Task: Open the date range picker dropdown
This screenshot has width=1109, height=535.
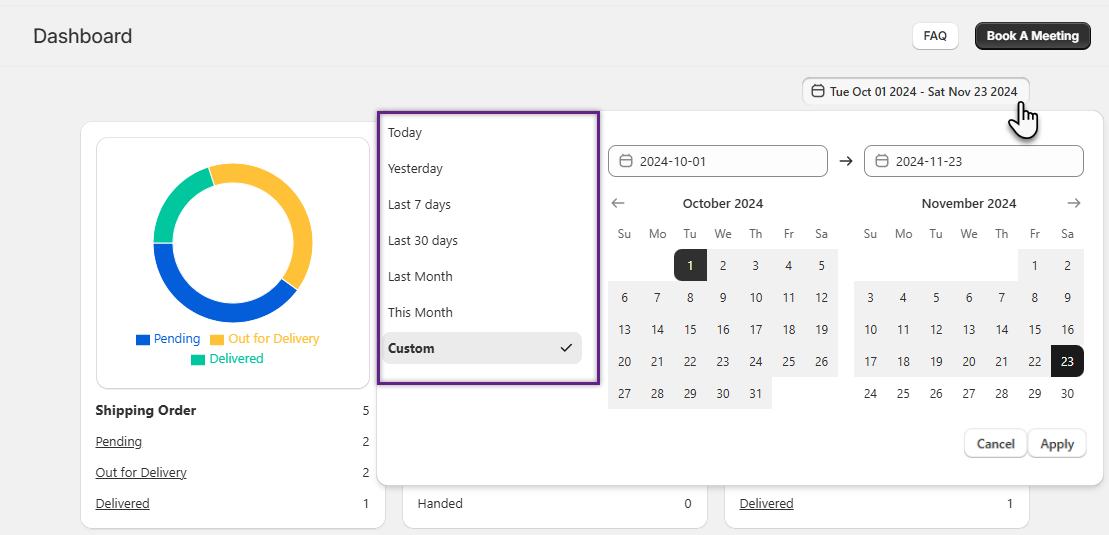Action: (x=915, y=92)
